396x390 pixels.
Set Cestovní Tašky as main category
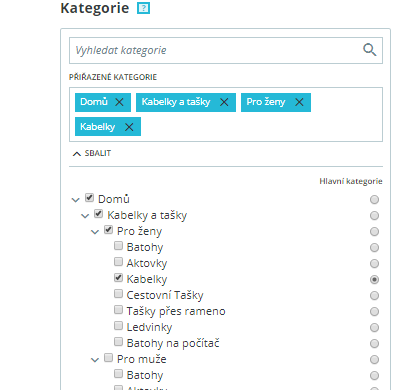point(374,296)
